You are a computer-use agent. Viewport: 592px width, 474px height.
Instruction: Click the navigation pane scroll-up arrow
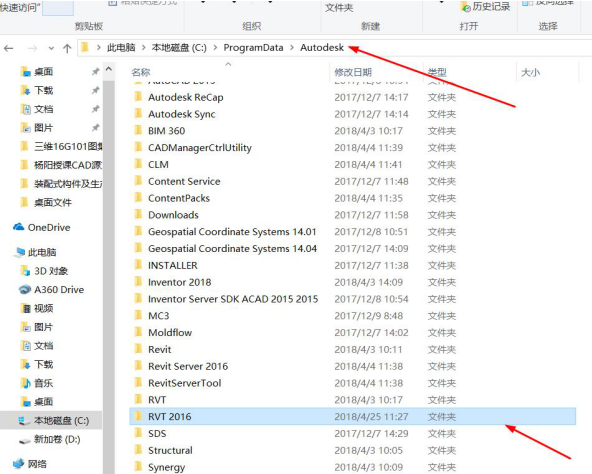(109, 69)
